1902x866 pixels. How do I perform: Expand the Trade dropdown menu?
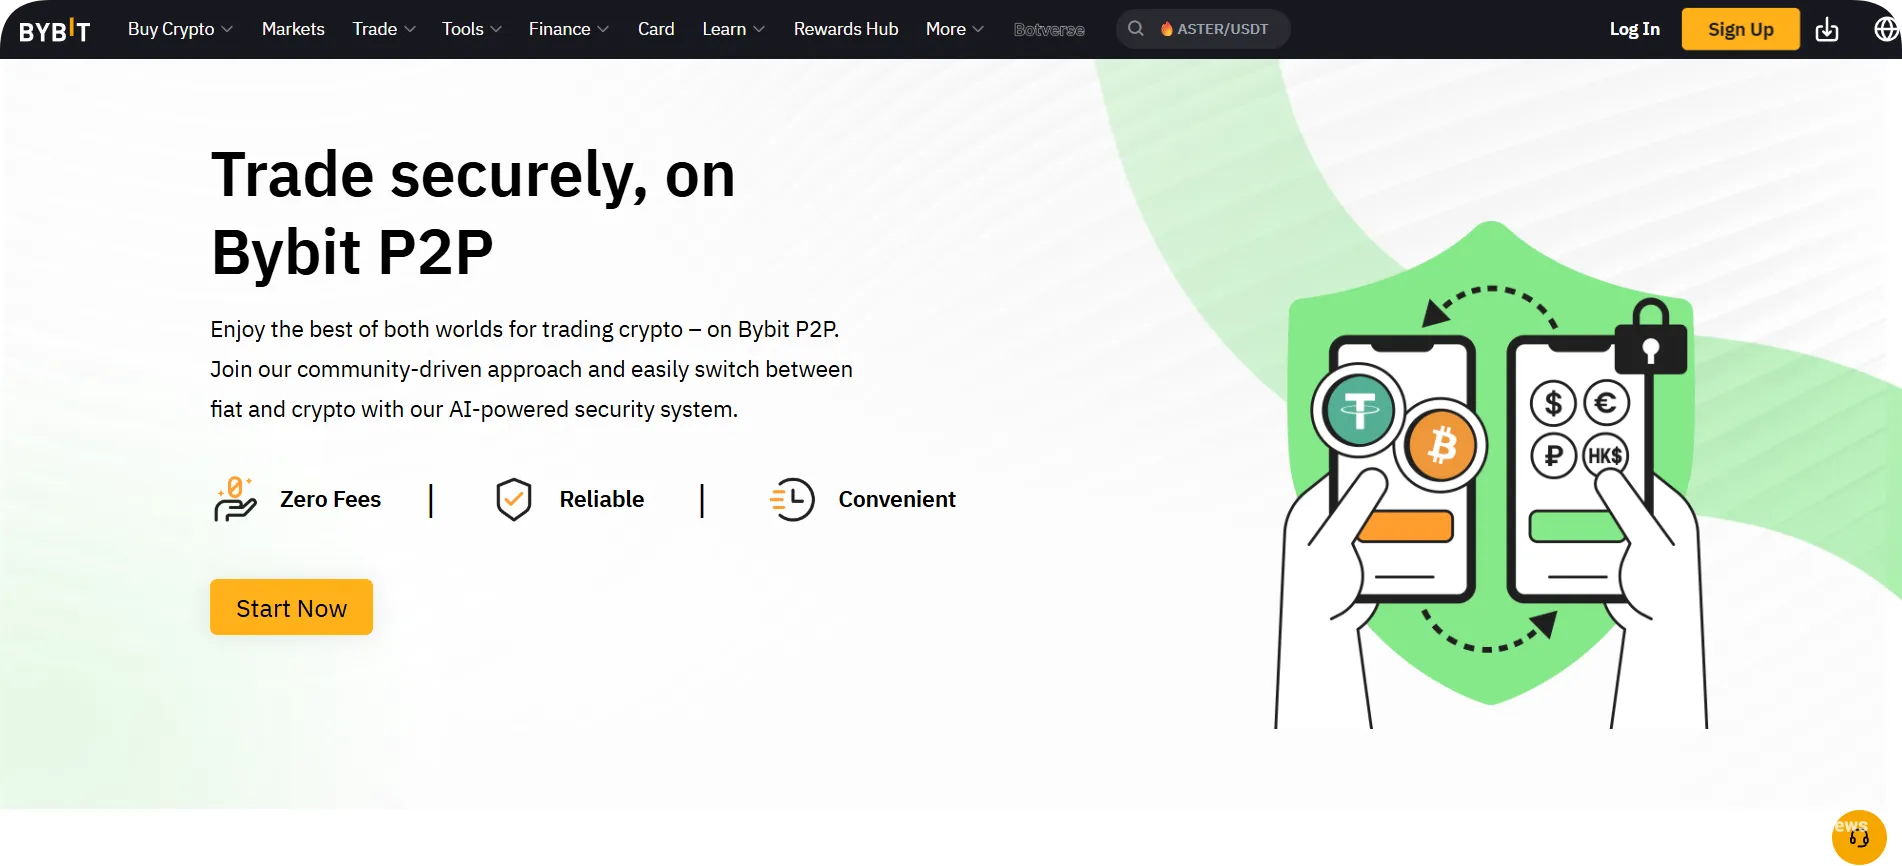click(x=384, y=29)
